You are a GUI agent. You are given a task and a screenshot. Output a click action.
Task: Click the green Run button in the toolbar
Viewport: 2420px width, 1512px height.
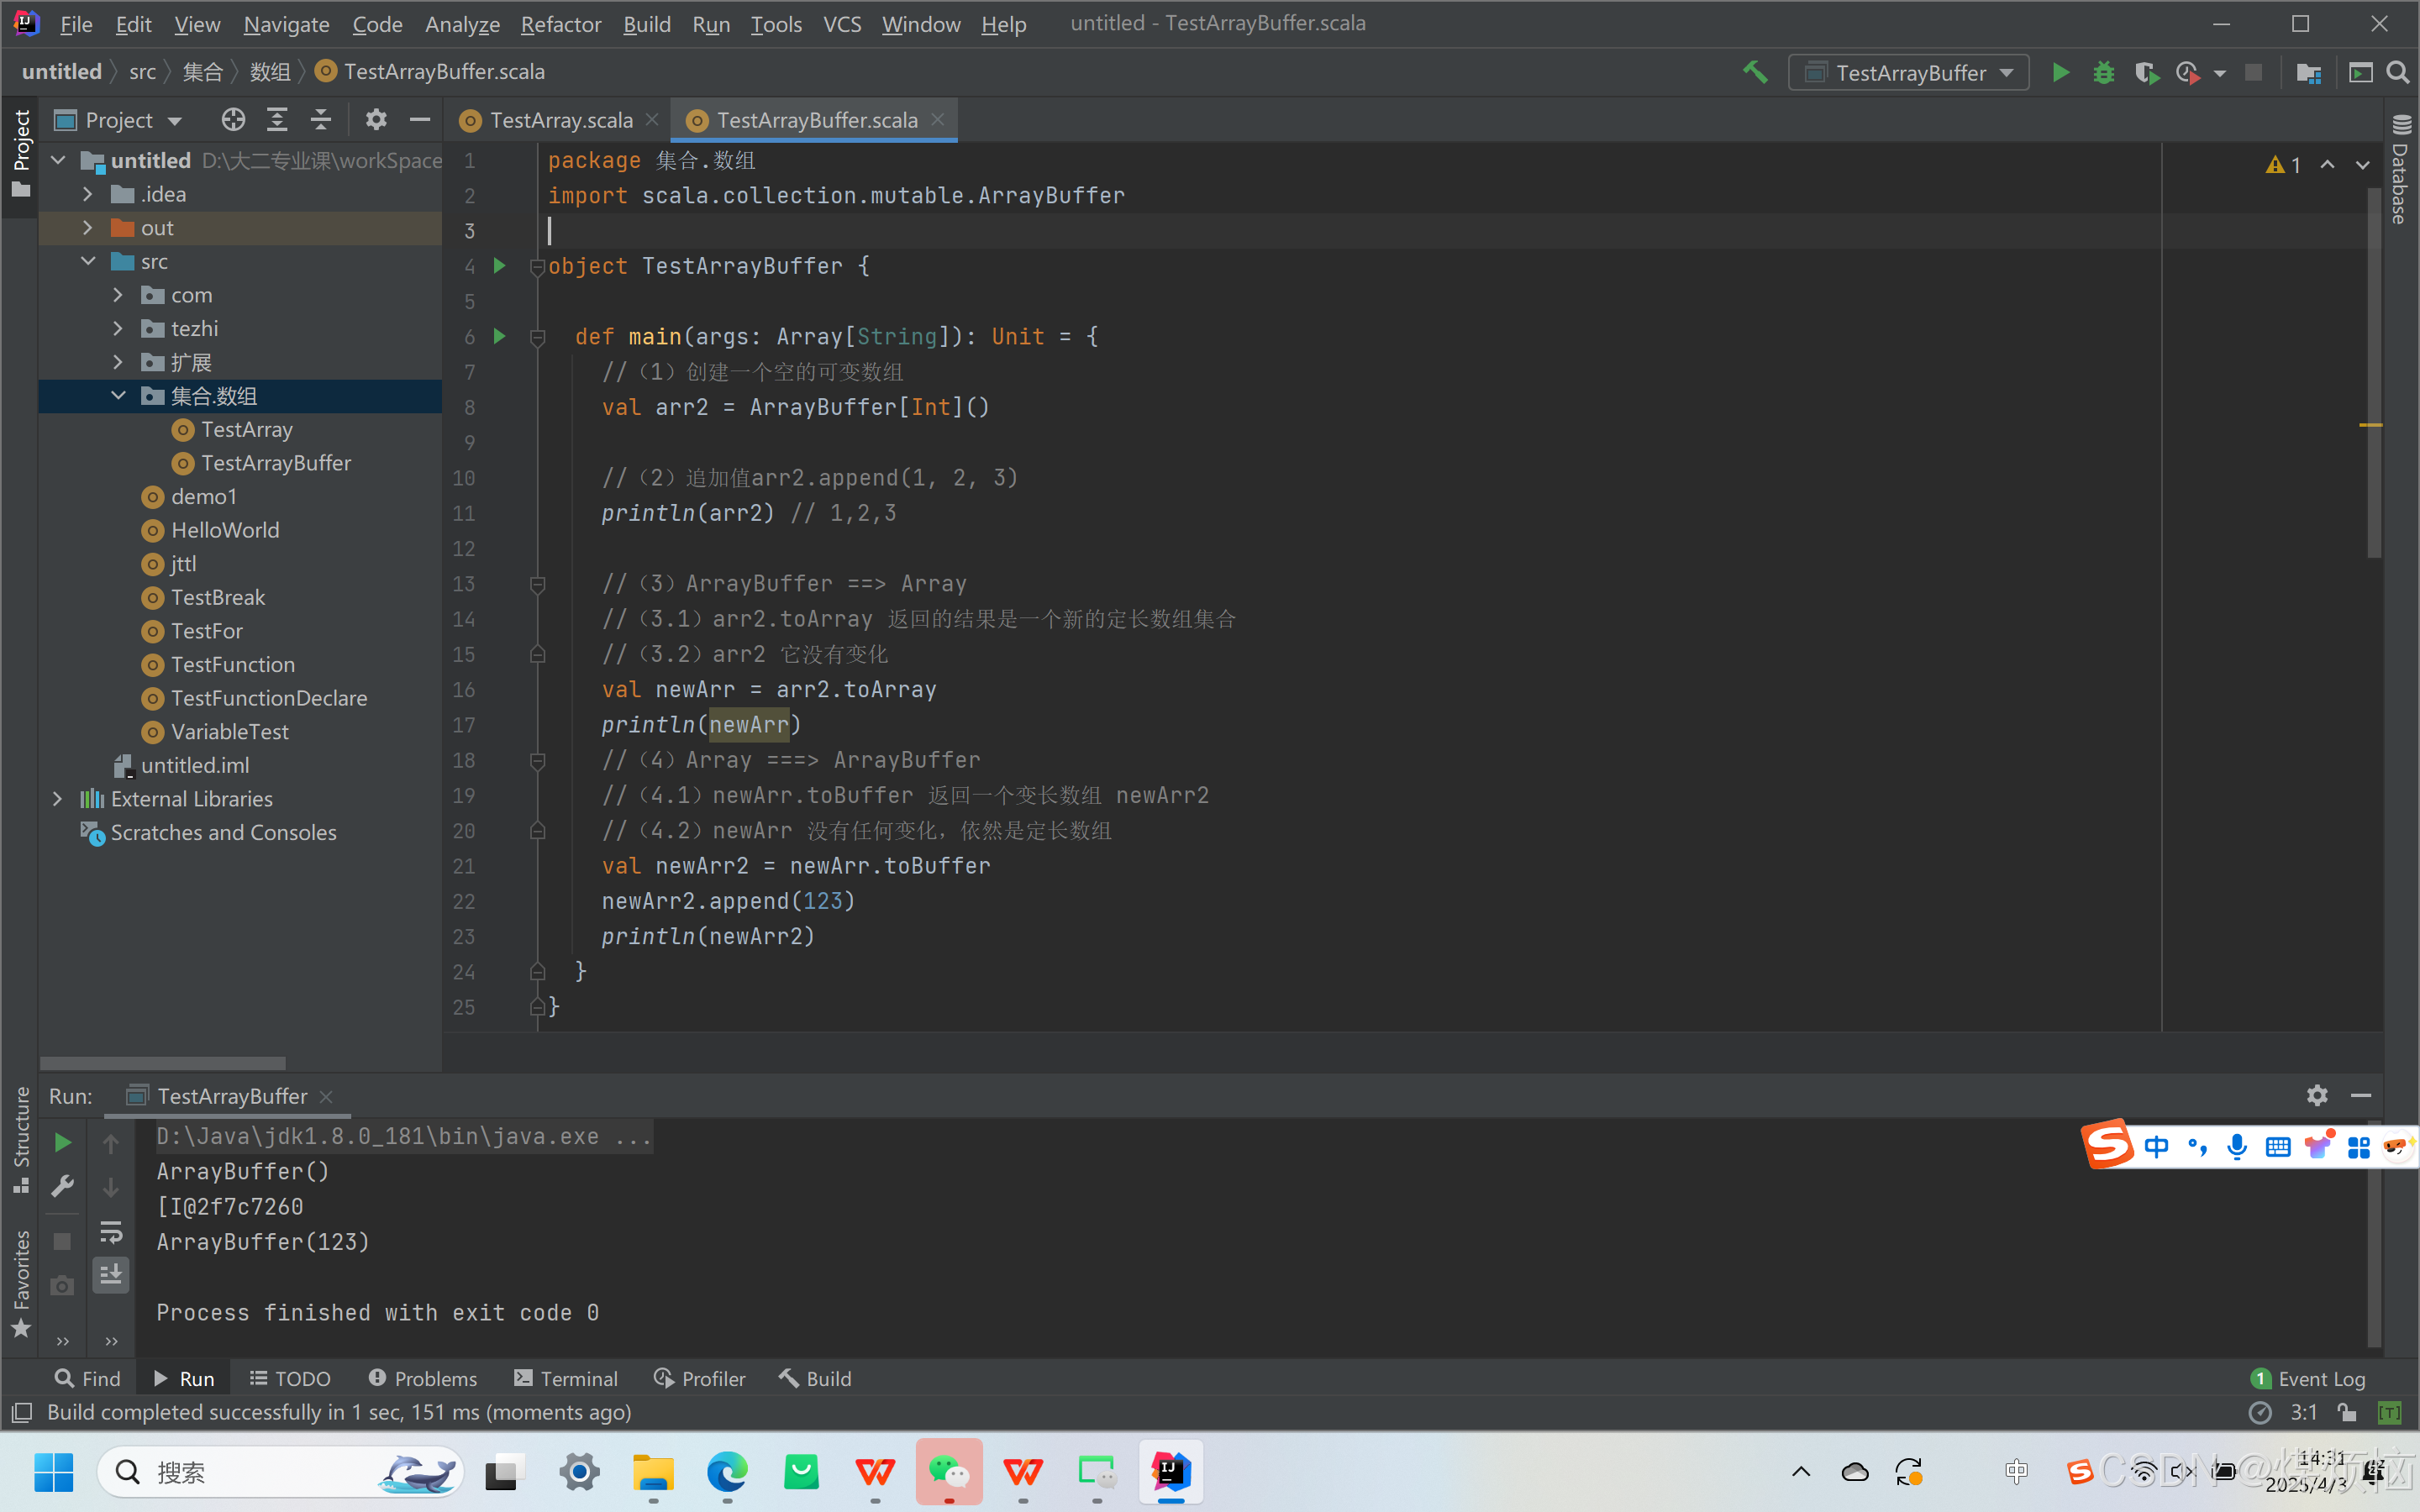point(2060,73)
